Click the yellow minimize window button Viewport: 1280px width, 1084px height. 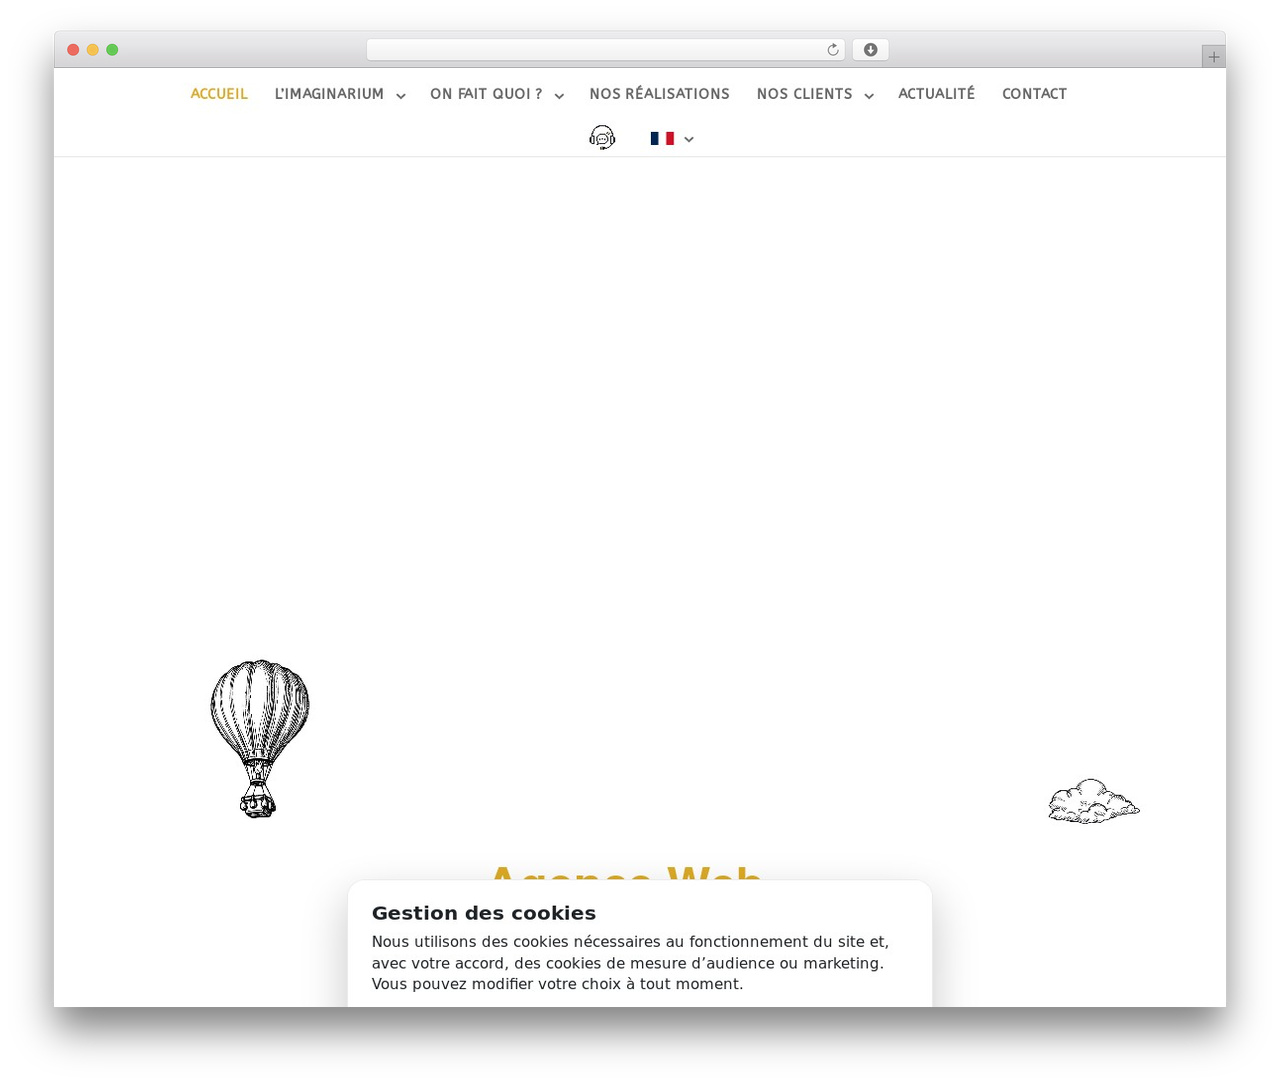coord(93,50)
